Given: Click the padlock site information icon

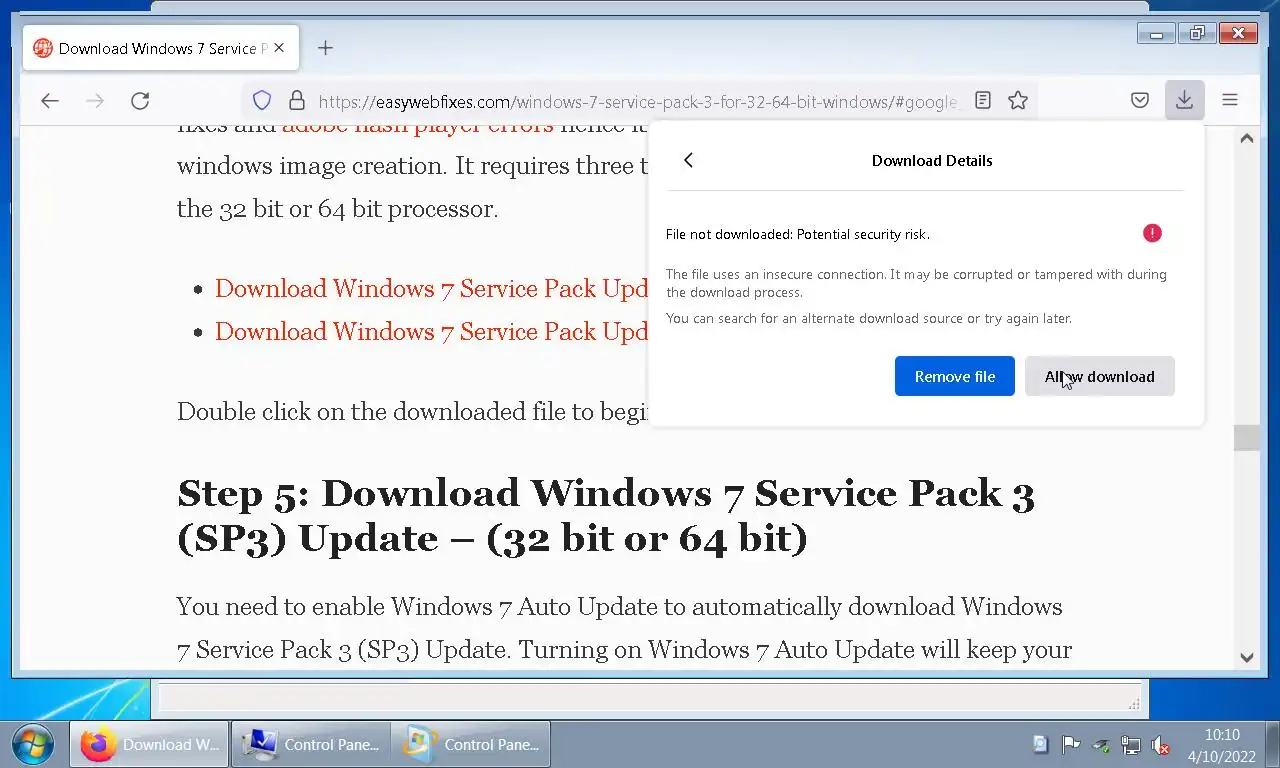Looking at the screenshot, I should point(296,100).
